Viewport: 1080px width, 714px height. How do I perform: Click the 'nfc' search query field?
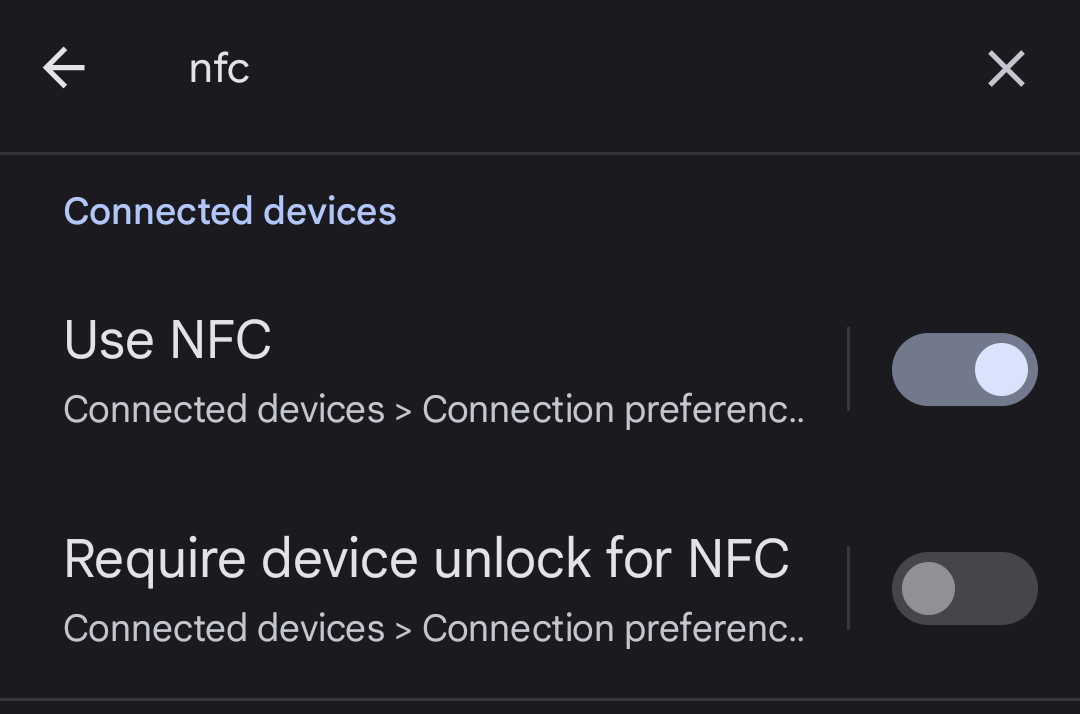point(219,69)
